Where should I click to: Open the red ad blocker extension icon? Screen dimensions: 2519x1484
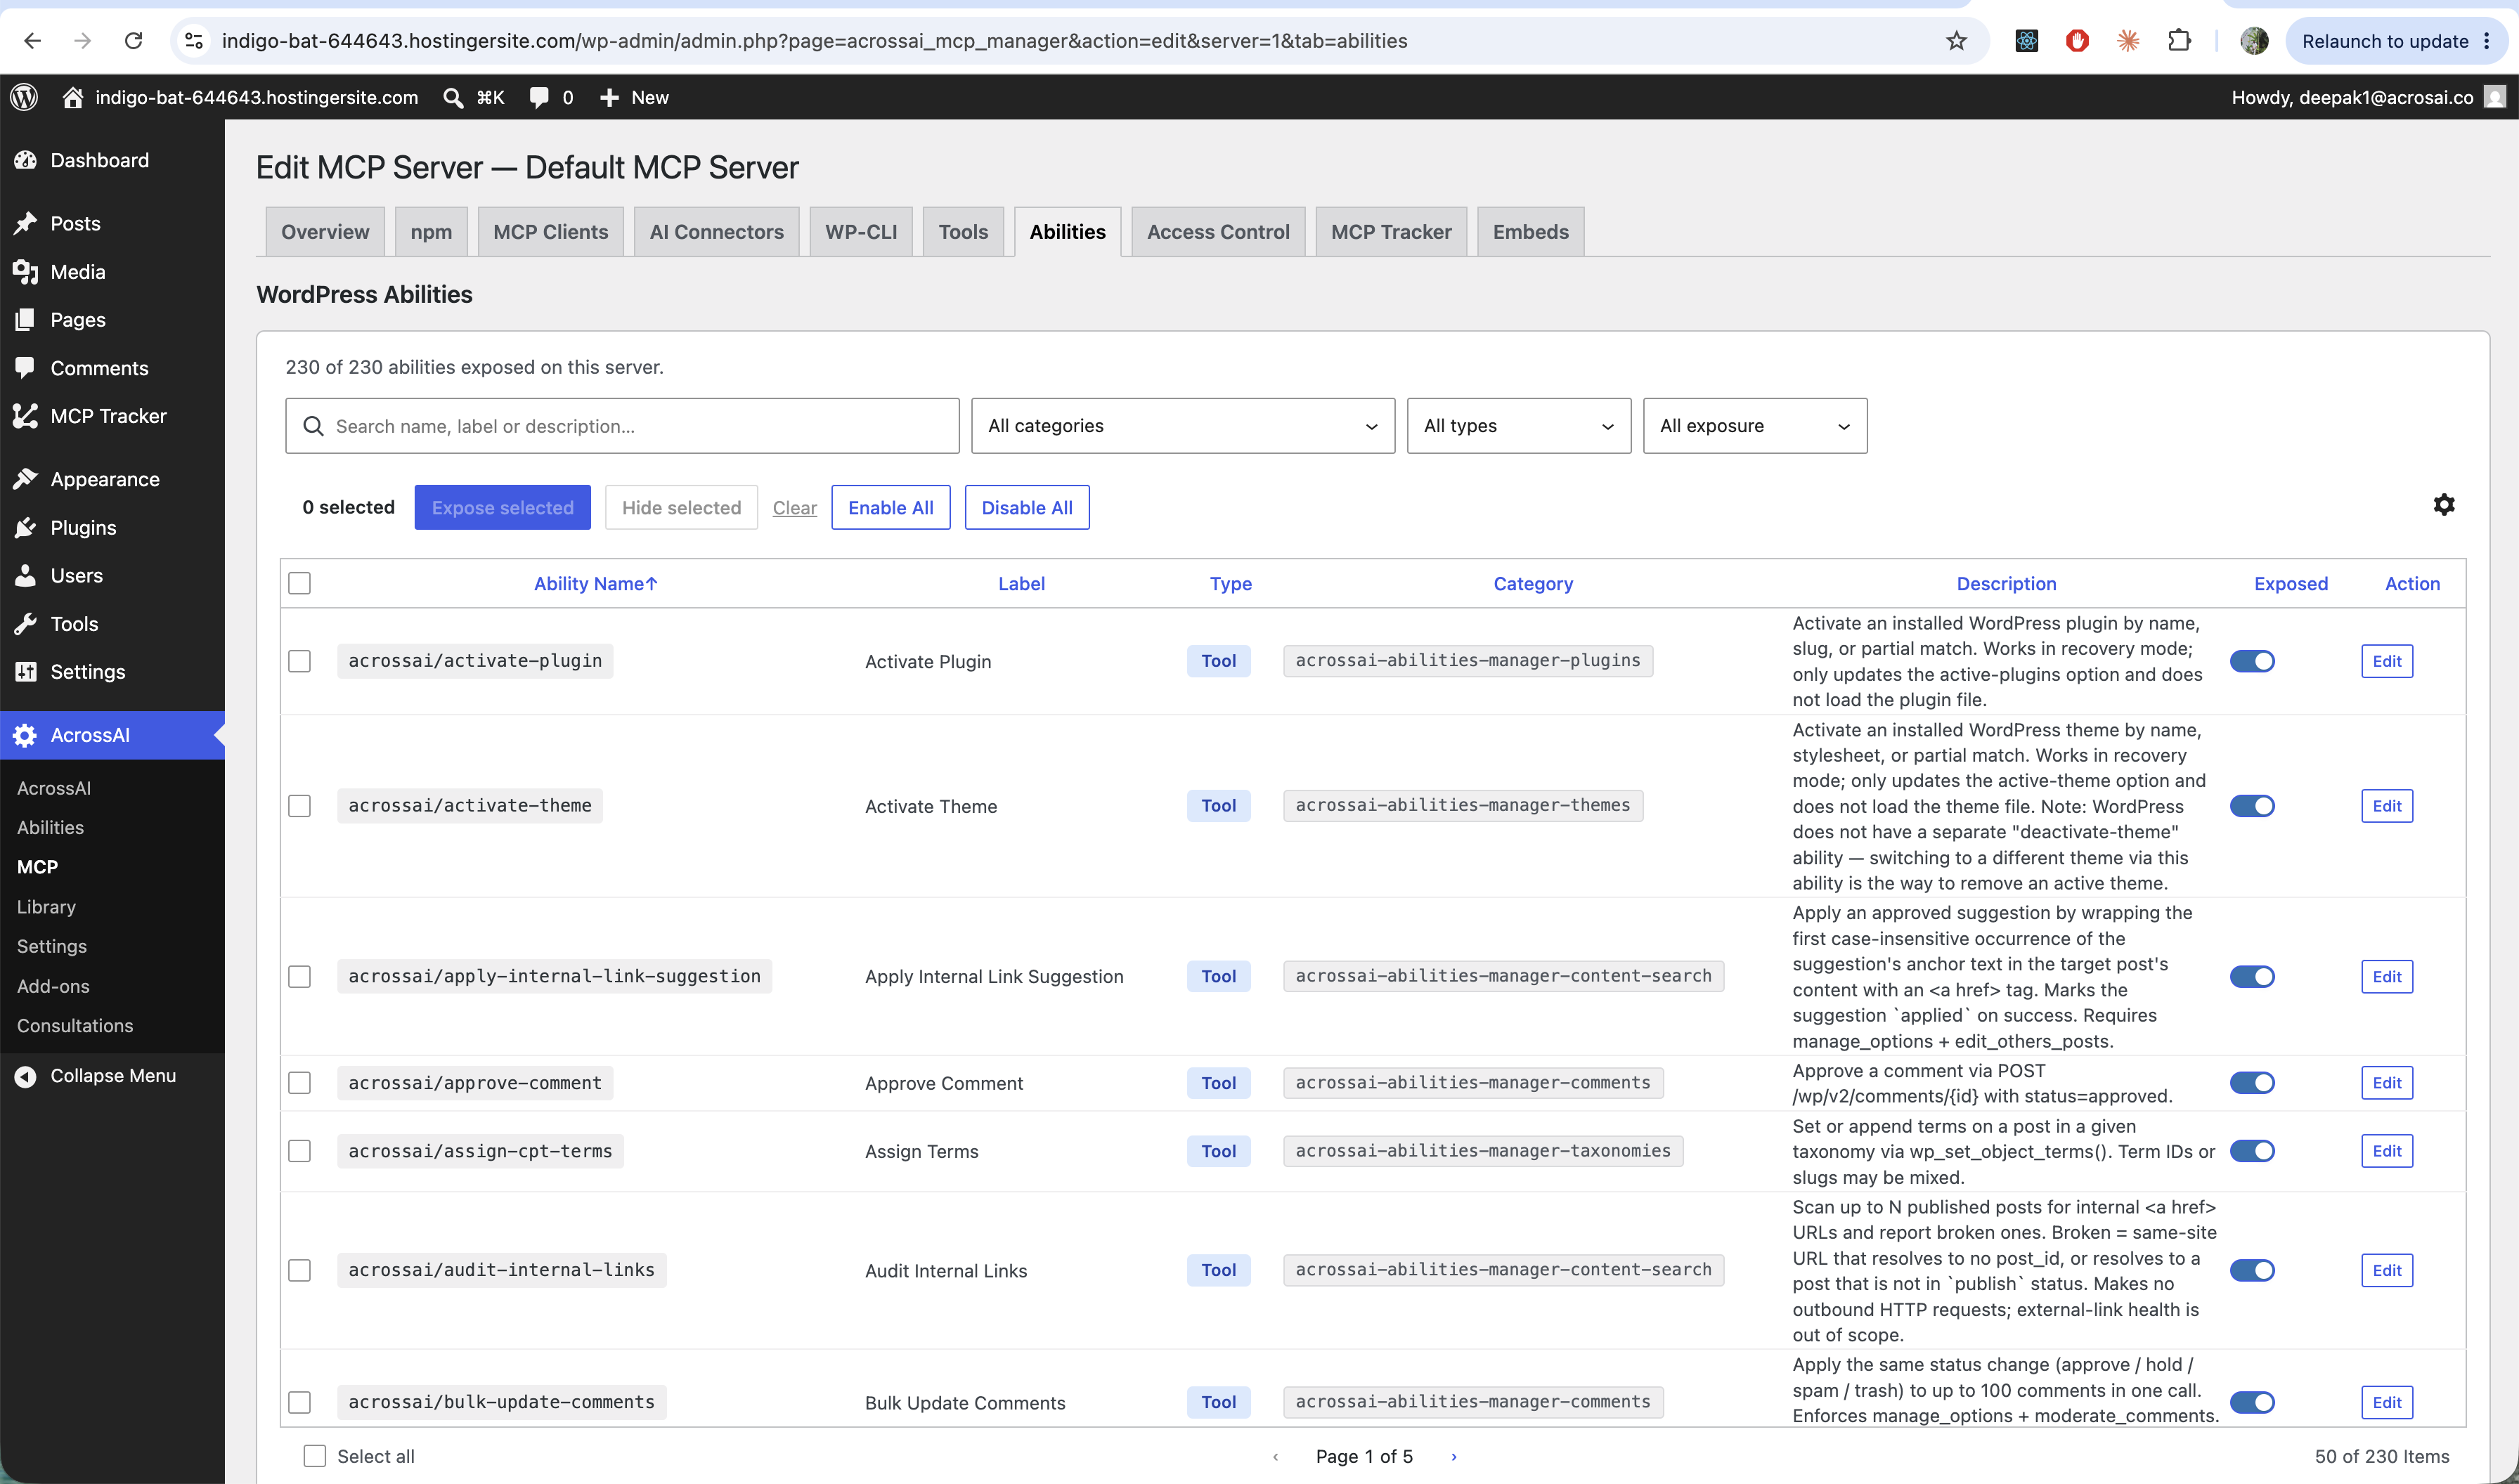2077,41
